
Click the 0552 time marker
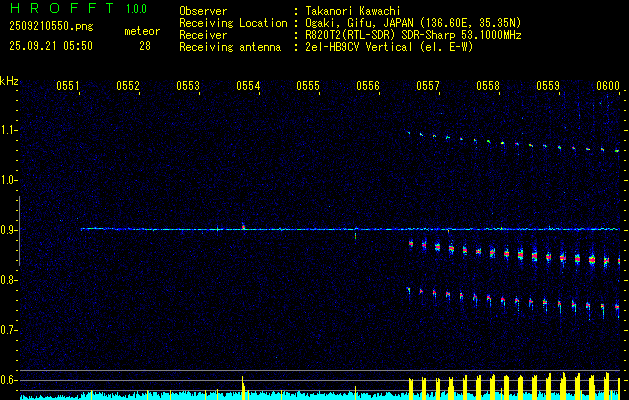click(128, 87)
